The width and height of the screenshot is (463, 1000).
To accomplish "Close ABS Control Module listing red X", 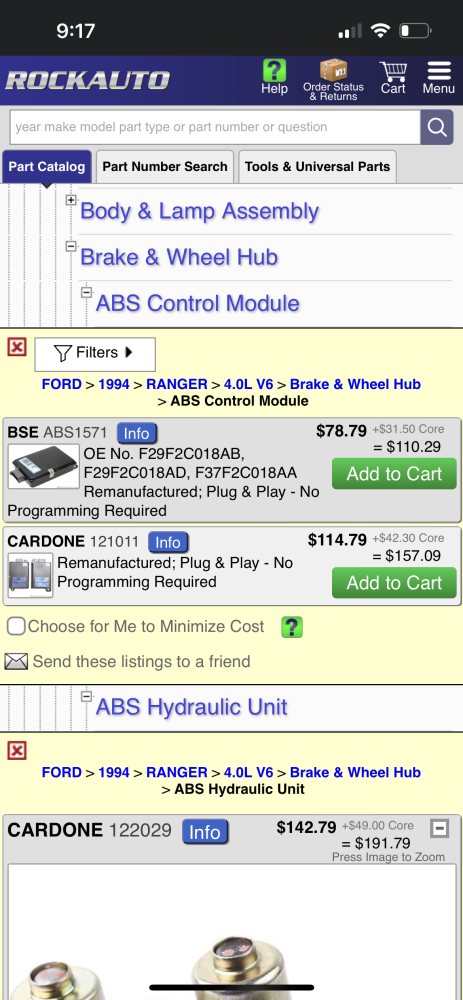I will click(x=17, y=348).
